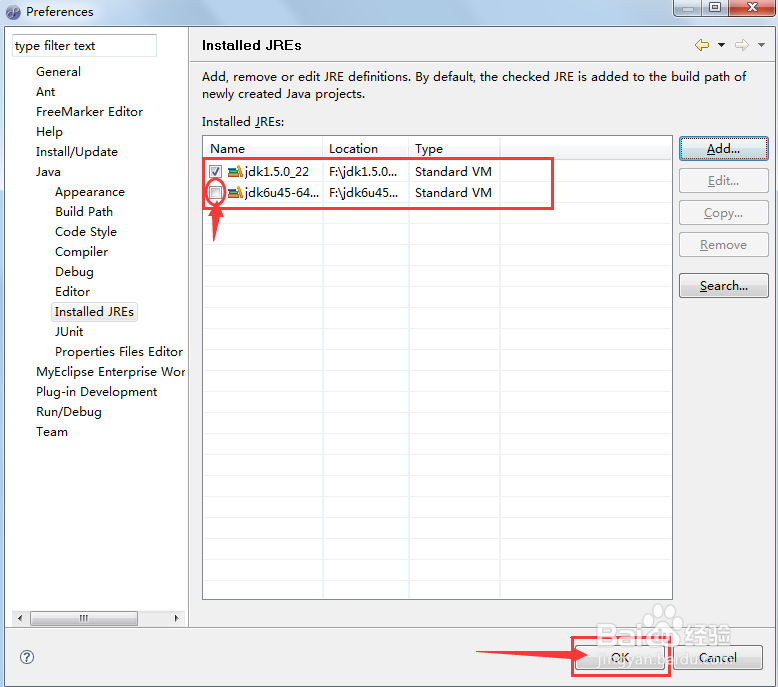Click the Copy... button

point(723,213)
